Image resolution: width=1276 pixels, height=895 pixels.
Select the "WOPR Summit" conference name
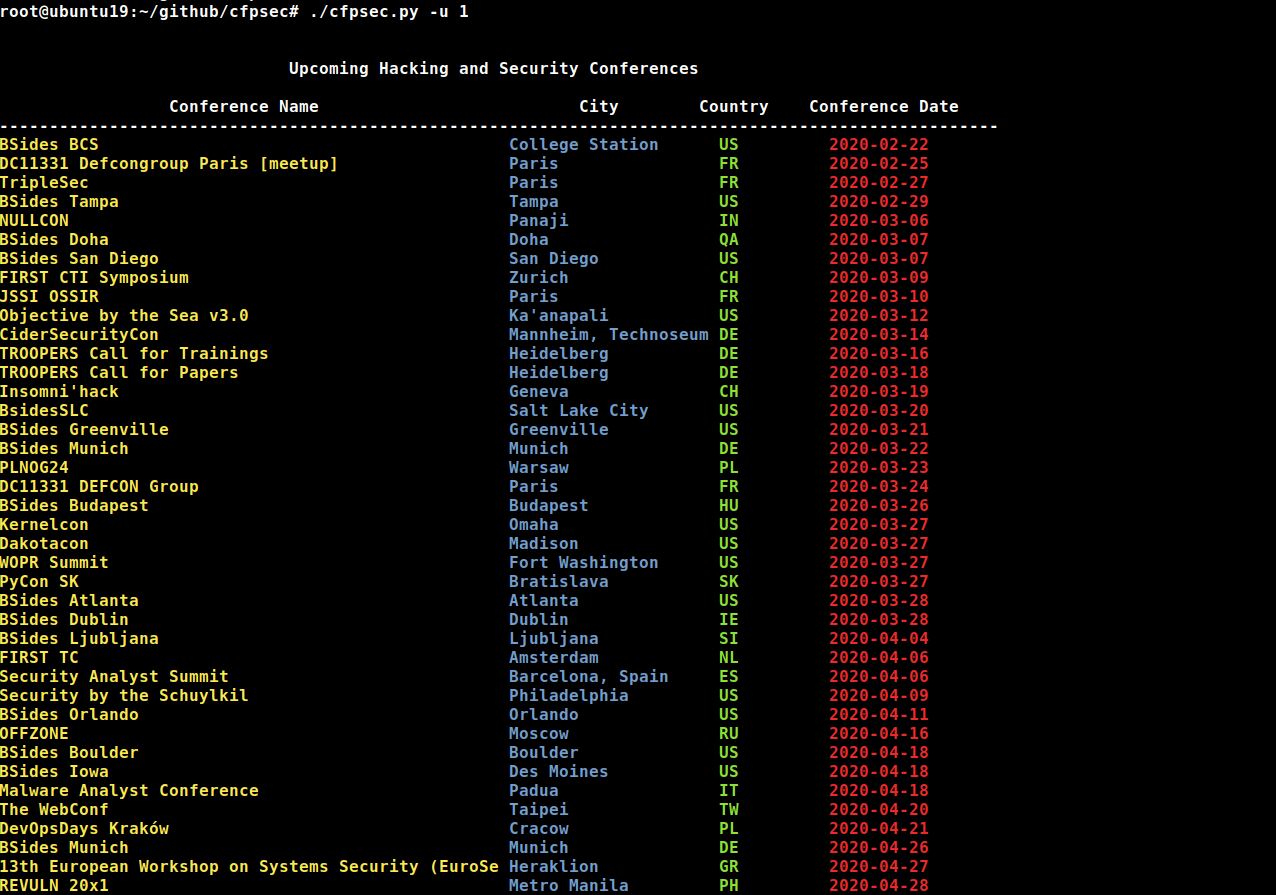pos(54,562)
